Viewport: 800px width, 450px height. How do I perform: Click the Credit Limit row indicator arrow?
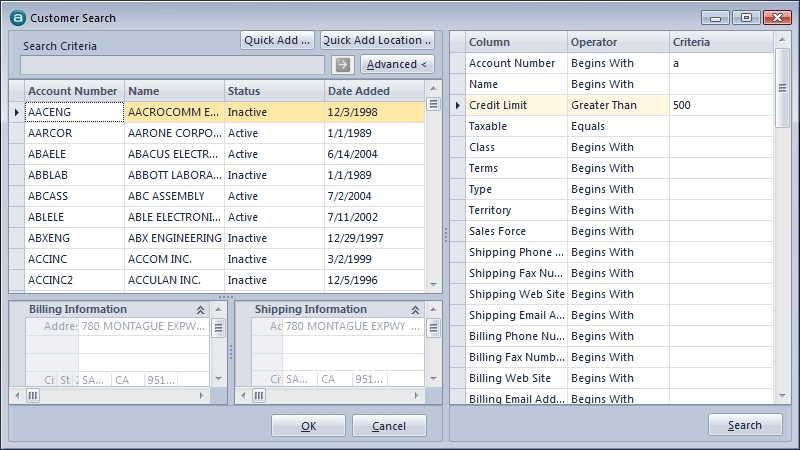458,105
